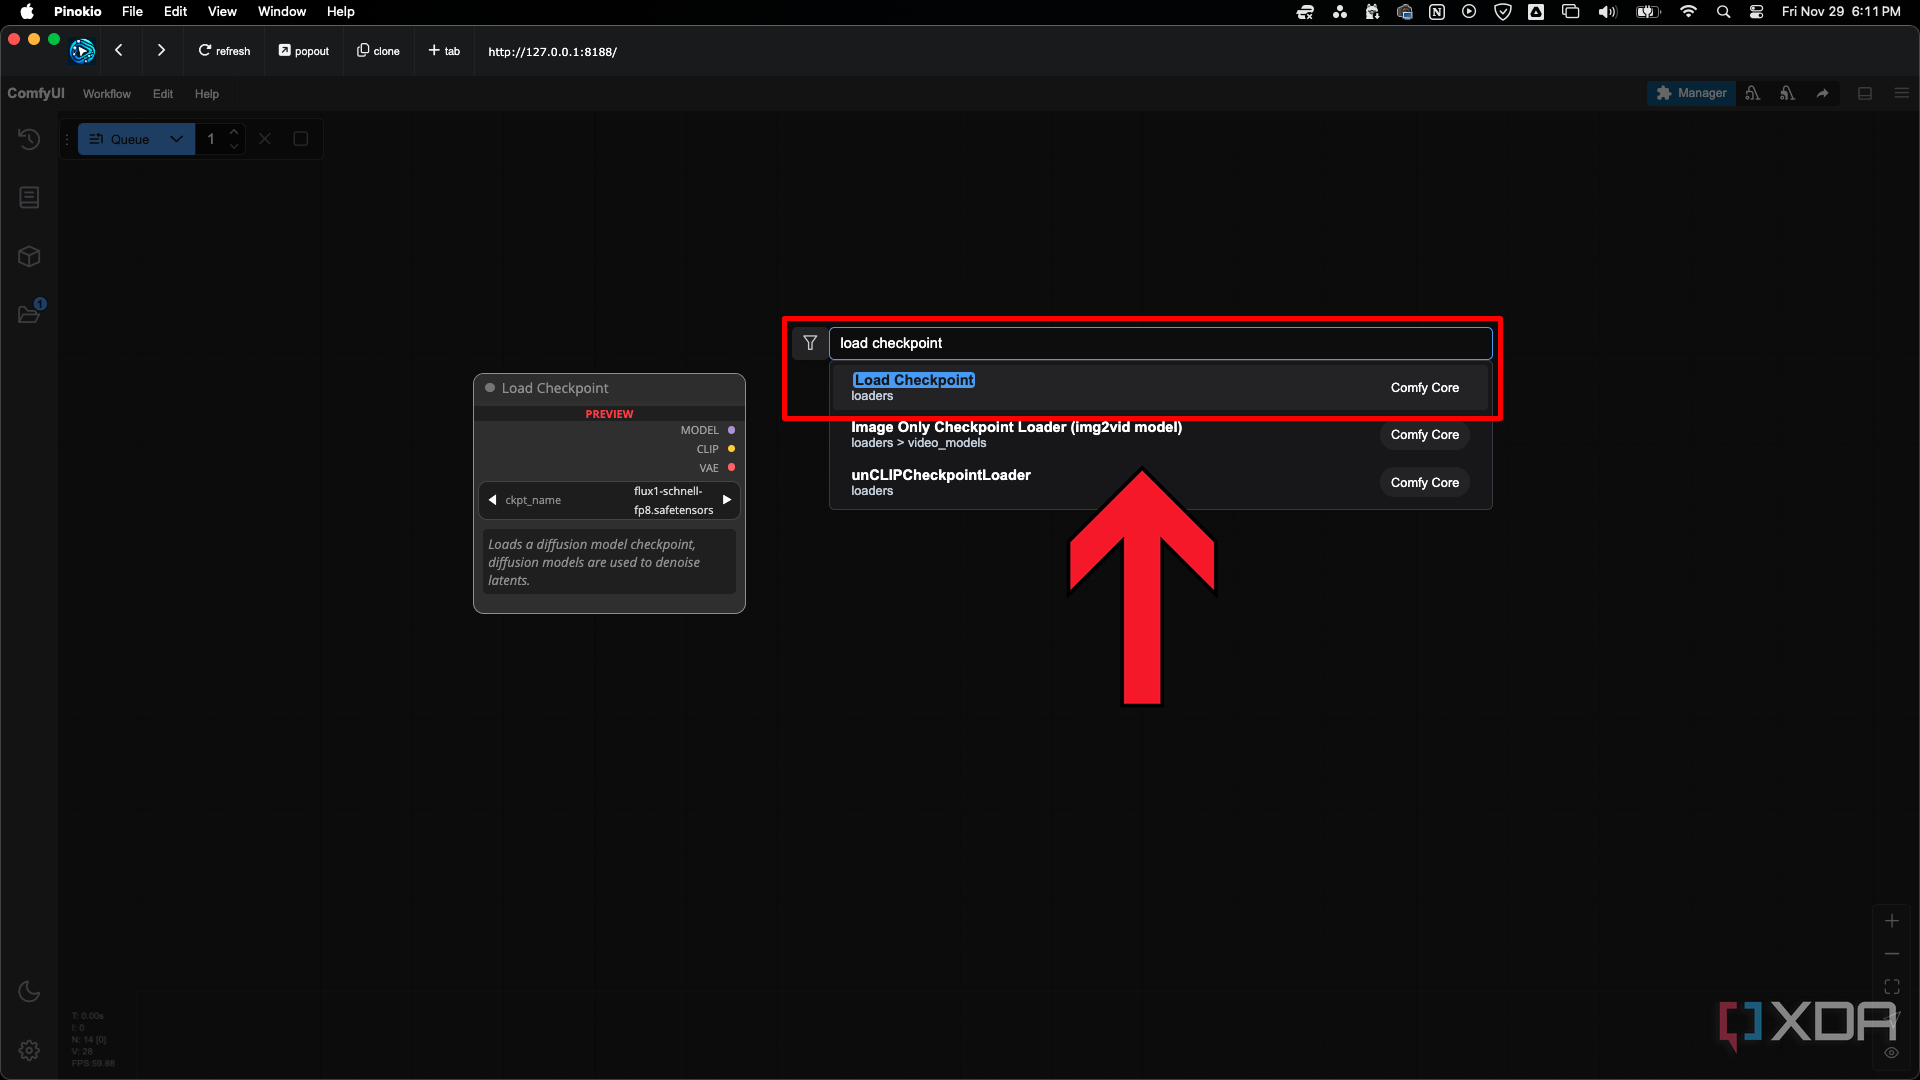
Task: Select next ckpt_name with right arrow
Action: [727, 500]
